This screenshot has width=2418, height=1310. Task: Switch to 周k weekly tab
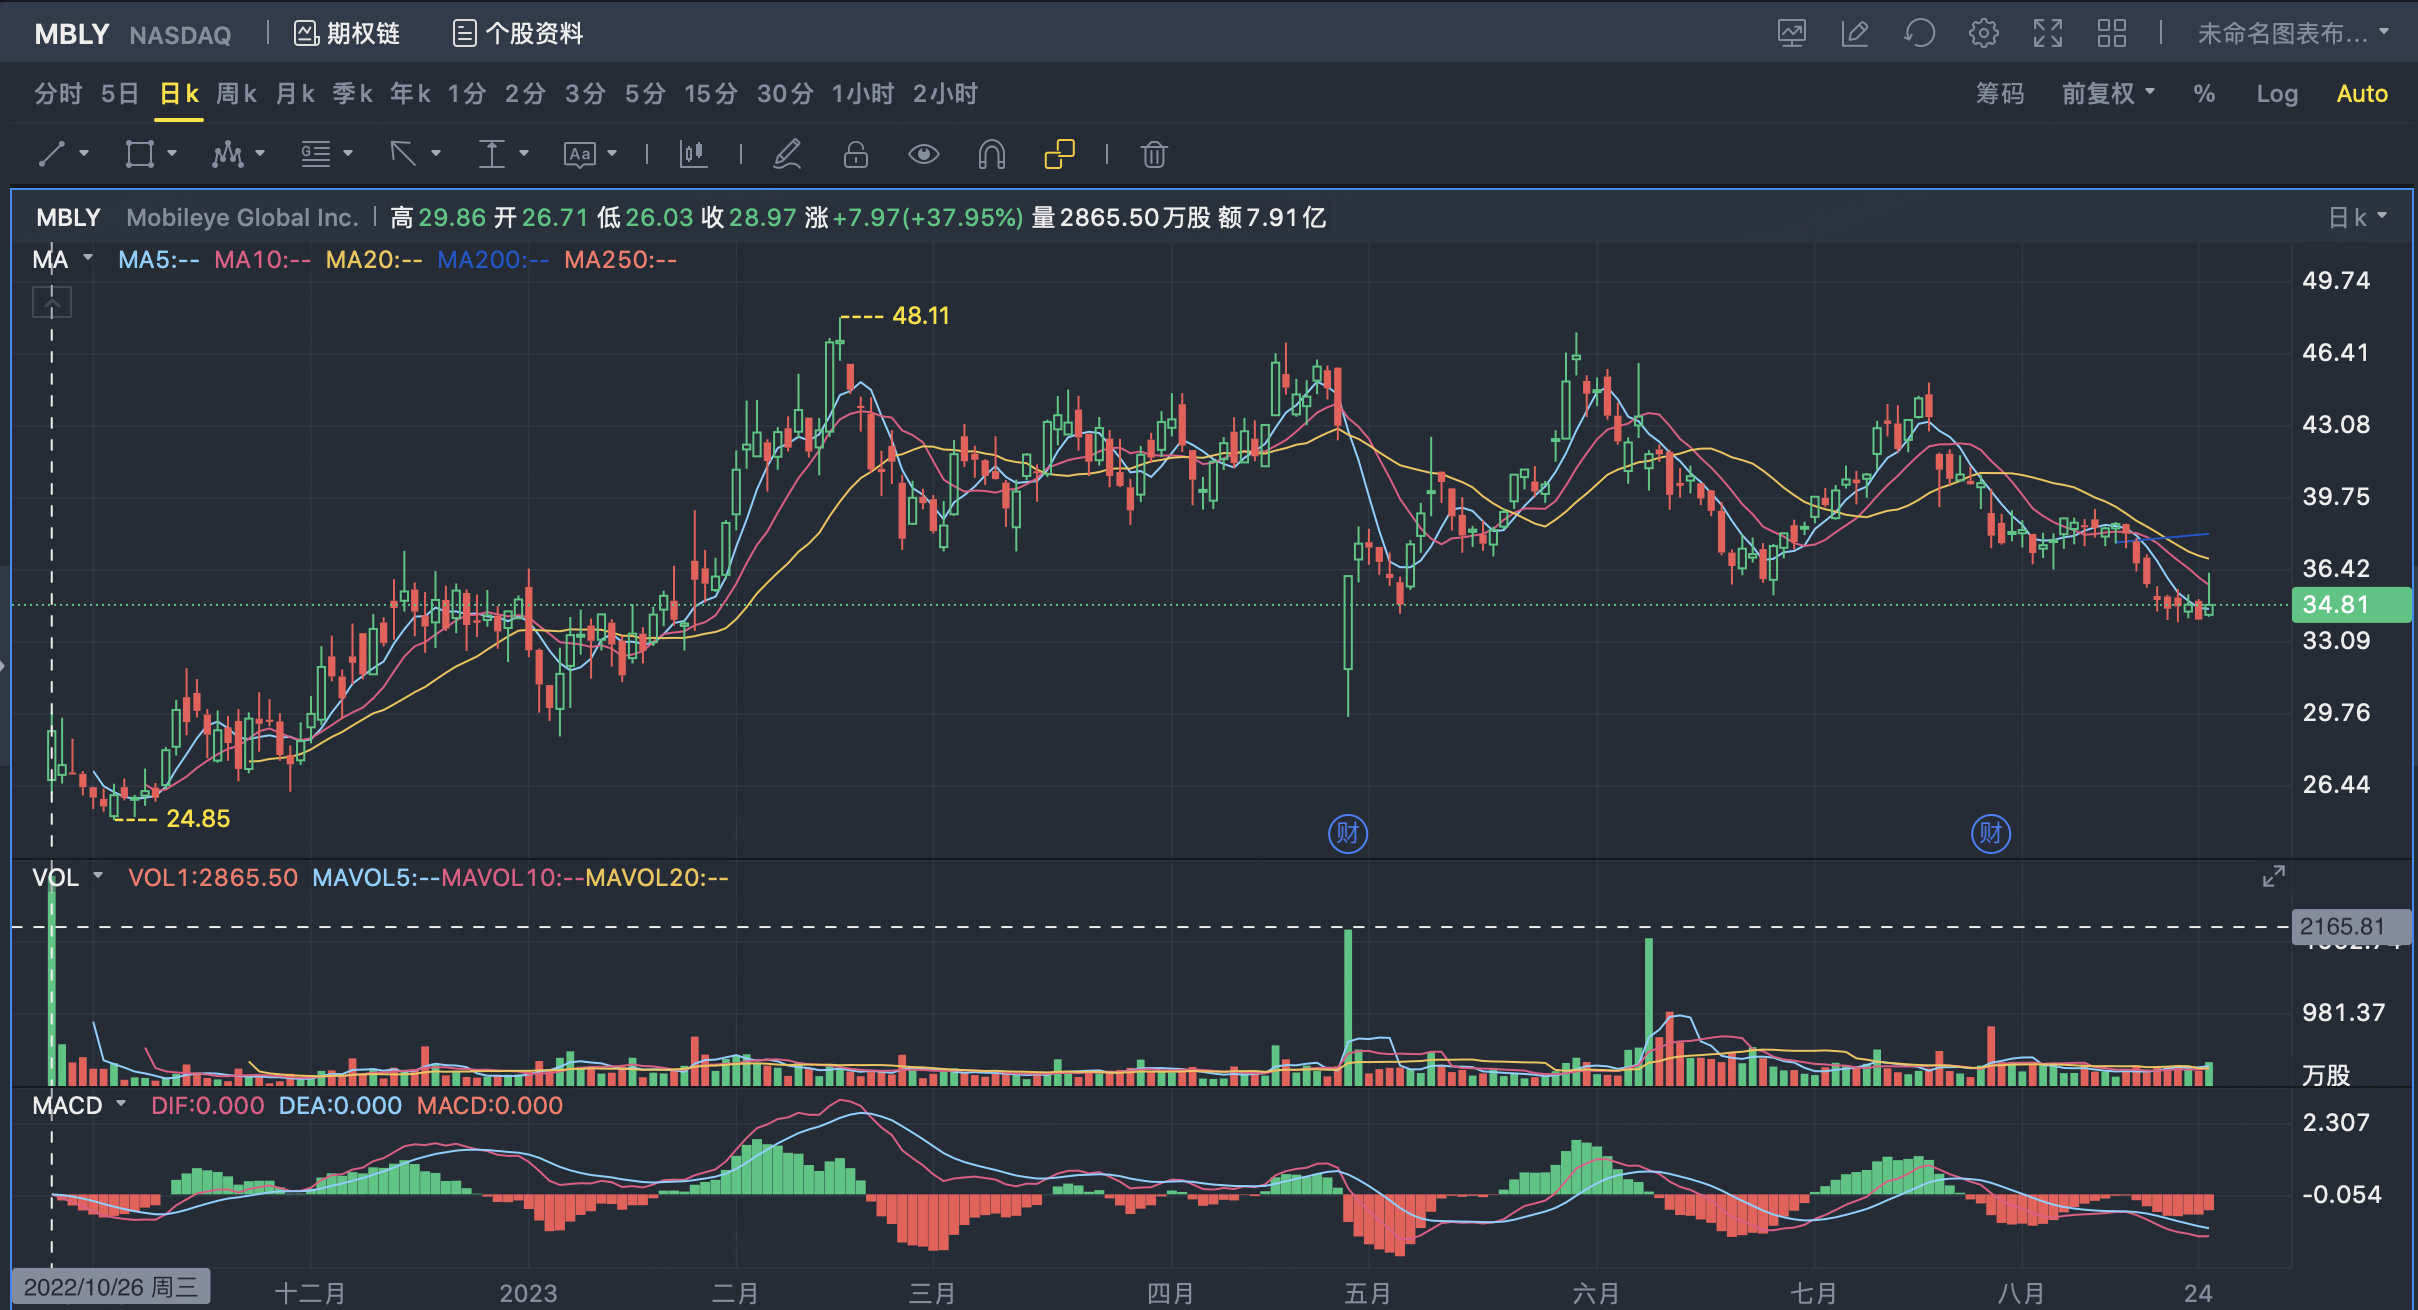[237, 94]
